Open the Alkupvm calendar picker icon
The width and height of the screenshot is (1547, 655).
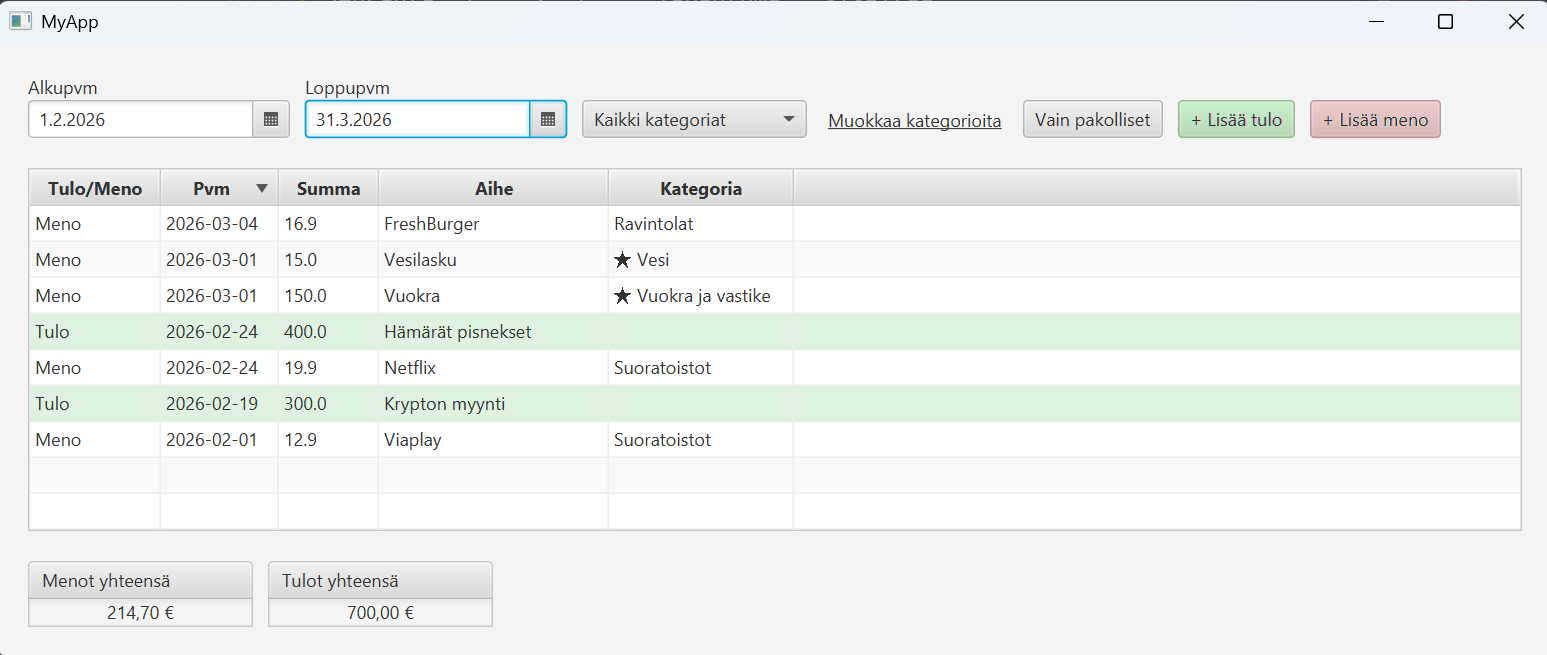coord(271,119)
